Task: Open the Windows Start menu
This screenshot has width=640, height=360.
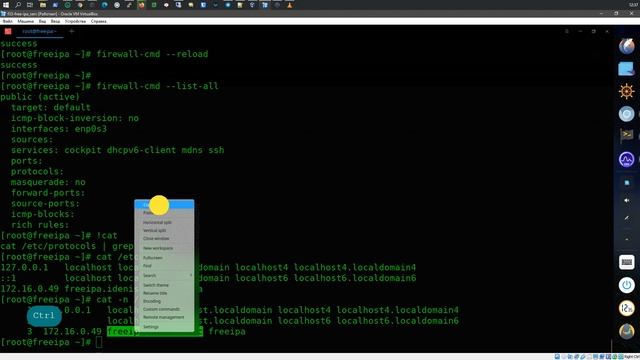Action: 6,5
